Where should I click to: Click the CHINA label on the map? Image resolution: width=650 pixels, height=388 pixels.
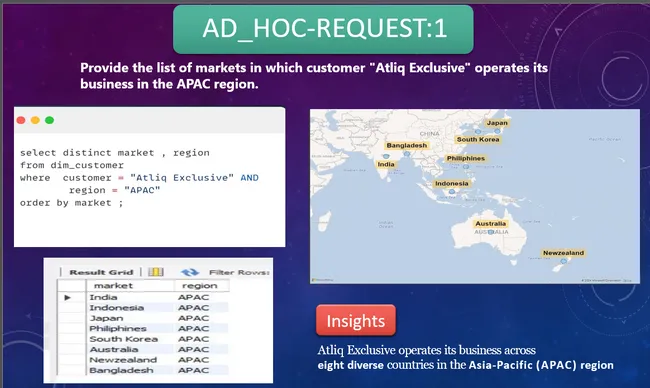coord(429,133)
